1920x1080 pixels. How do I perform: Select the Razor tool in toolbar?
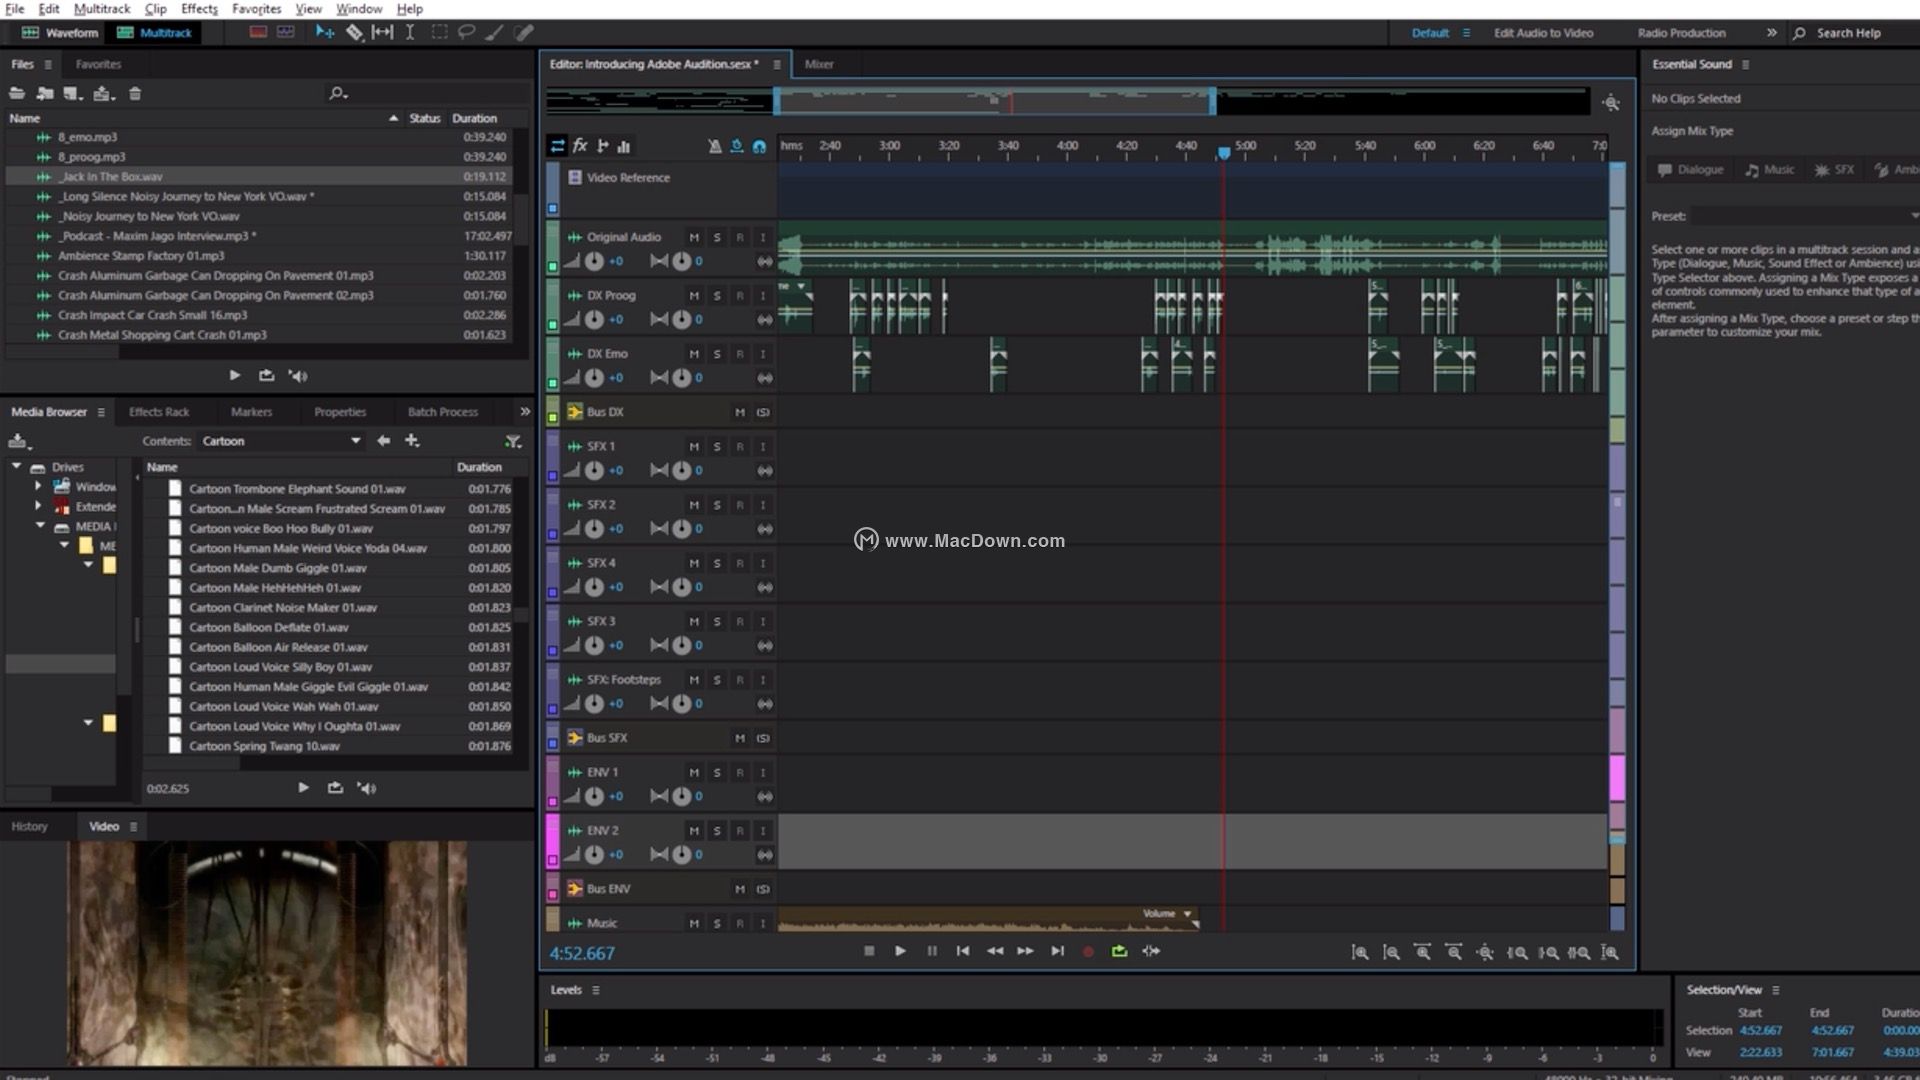[x=354, y=33]
